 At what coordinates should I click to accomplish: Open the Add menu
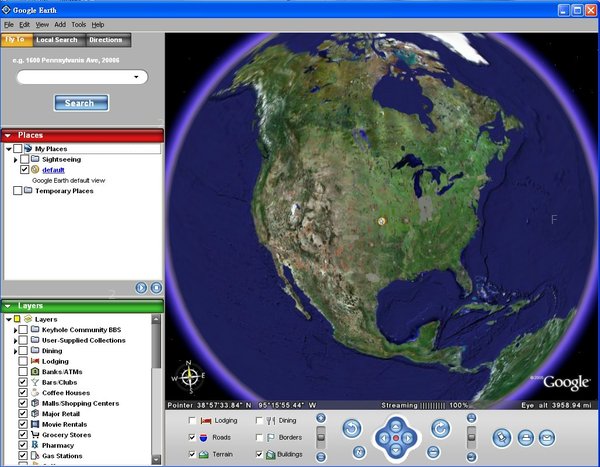tap(60, 24)
